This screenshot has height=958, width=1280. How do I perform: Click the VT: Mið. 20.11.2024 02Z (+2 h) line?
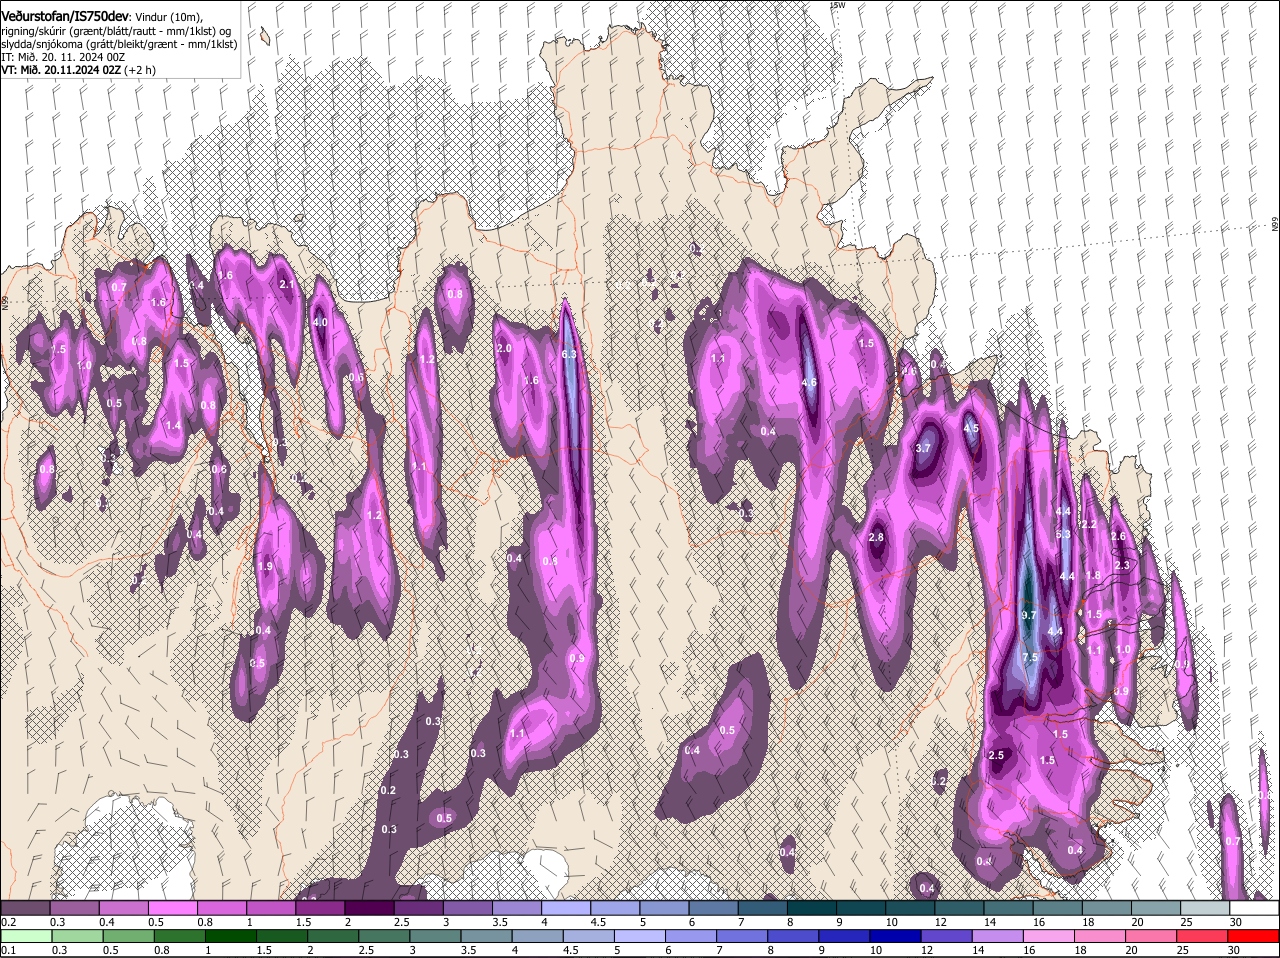[x=78, y=70]
